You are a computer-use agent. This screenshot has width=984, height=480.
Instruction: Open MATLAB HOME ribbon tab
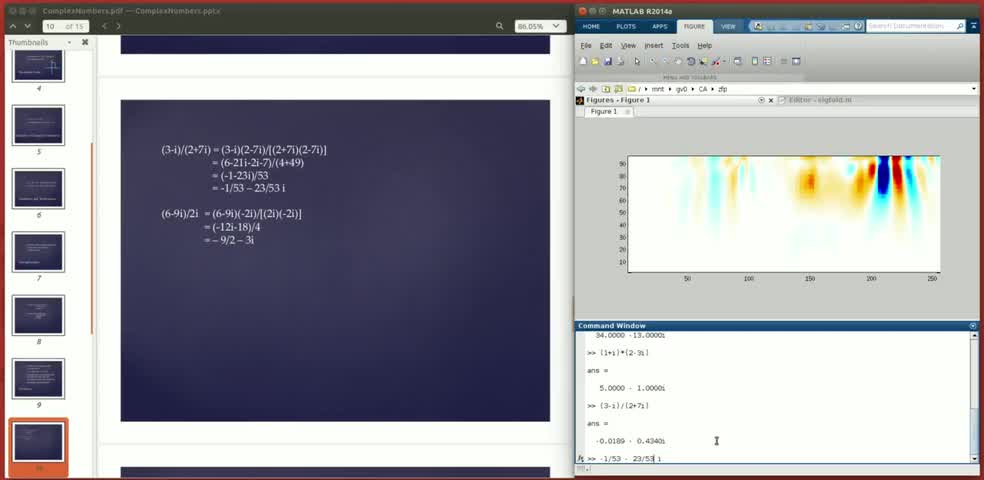coord(591,26)
